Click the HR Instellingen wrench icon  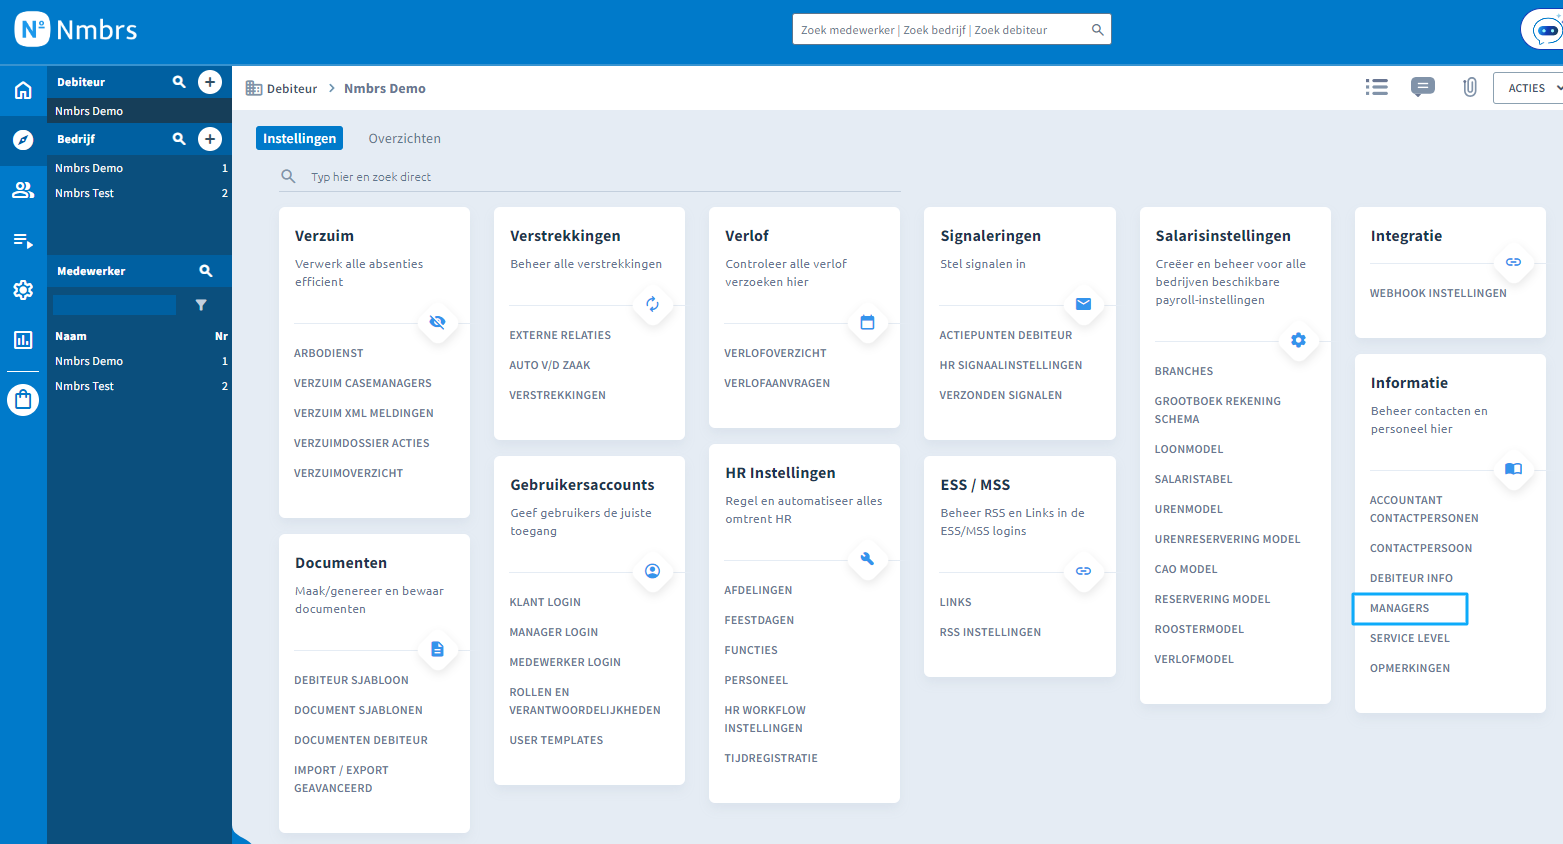[867, 559]
